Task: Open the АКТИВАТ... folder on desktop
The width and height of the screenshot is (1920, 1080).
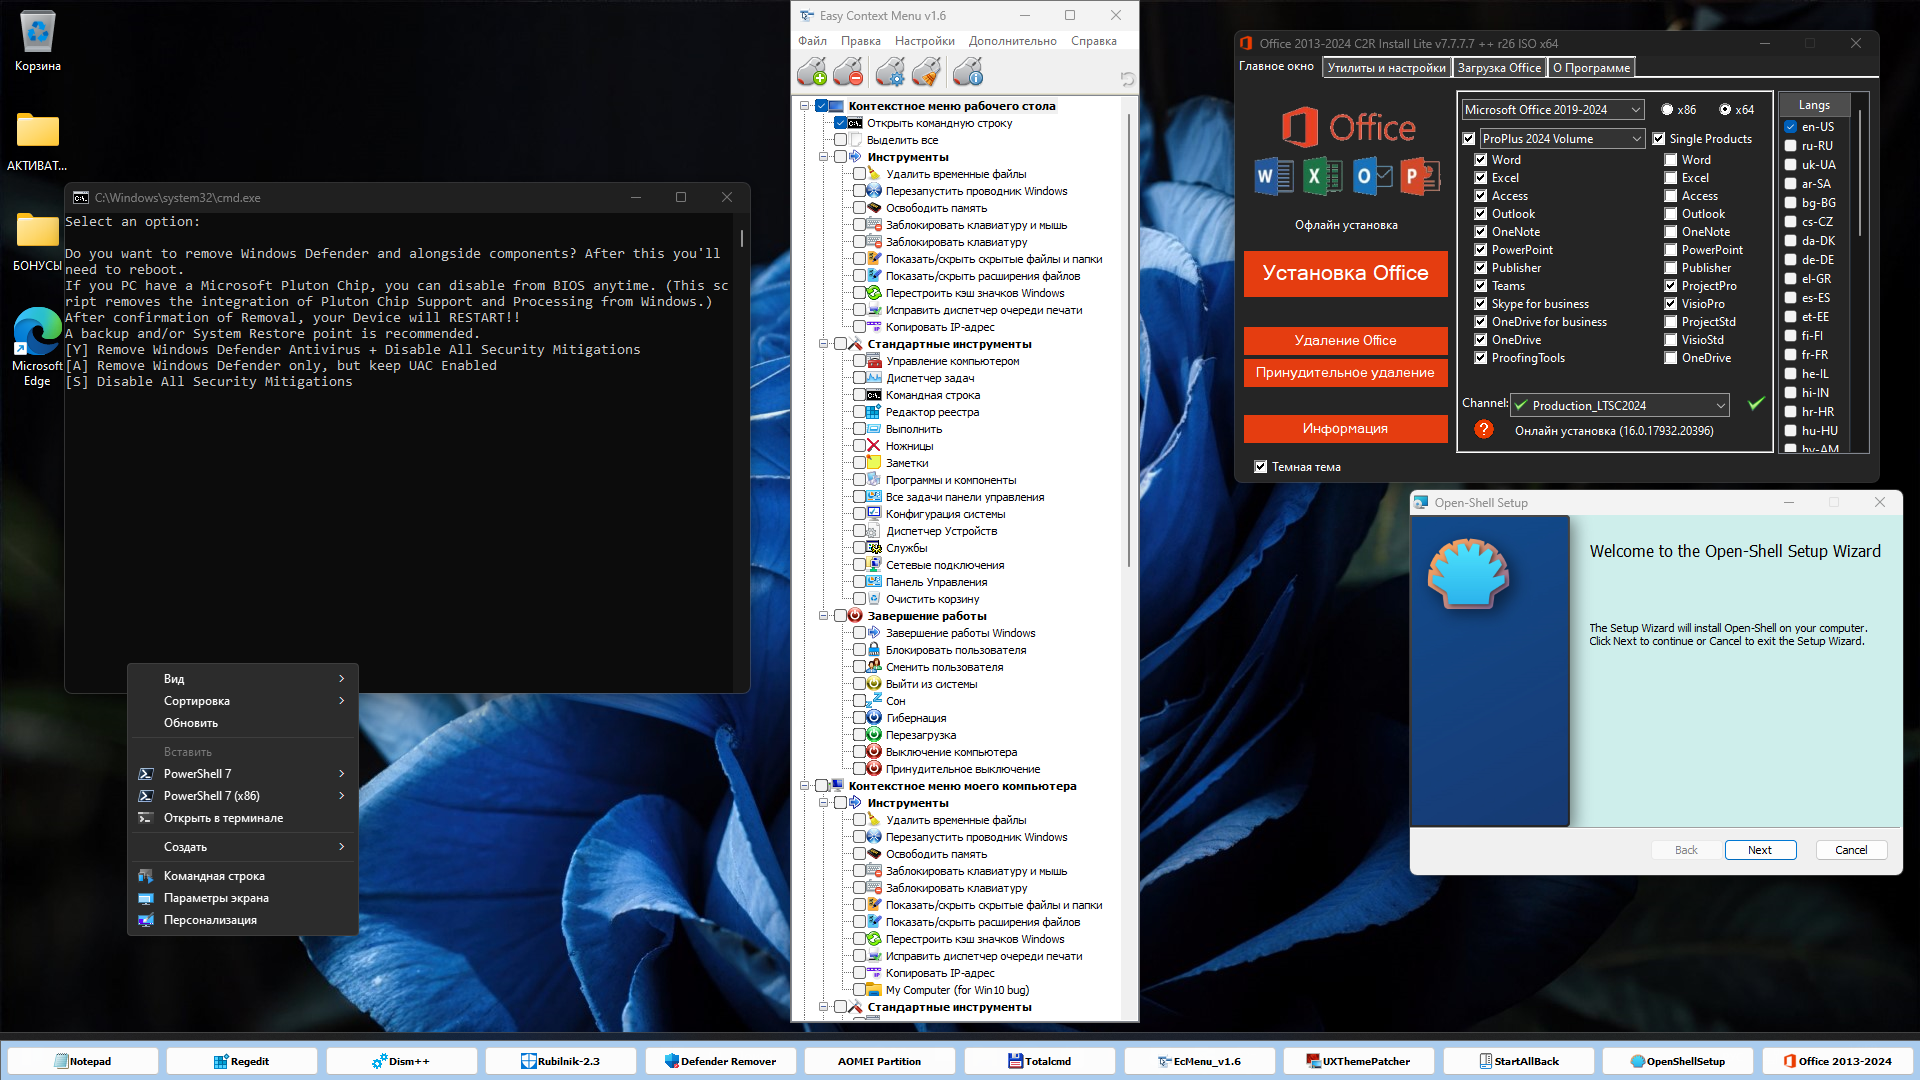Action: point(38,141)
